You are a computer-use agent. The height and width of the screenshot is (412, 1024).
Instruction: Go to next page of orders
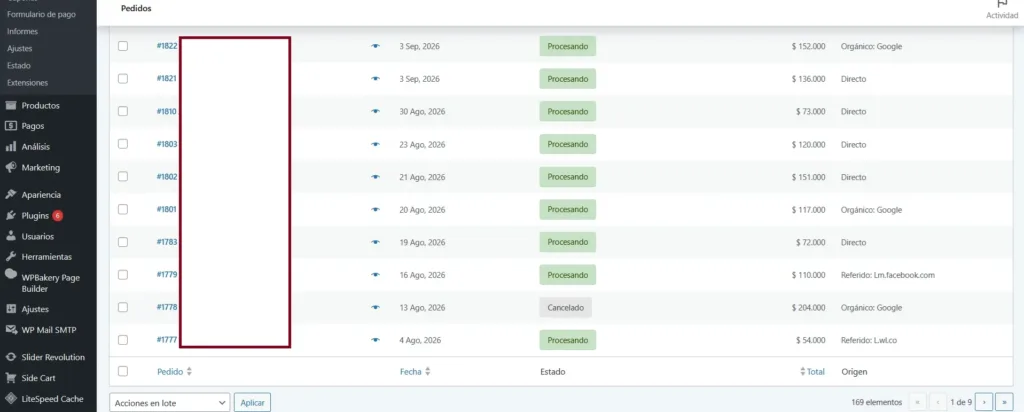tap(984, 402)
